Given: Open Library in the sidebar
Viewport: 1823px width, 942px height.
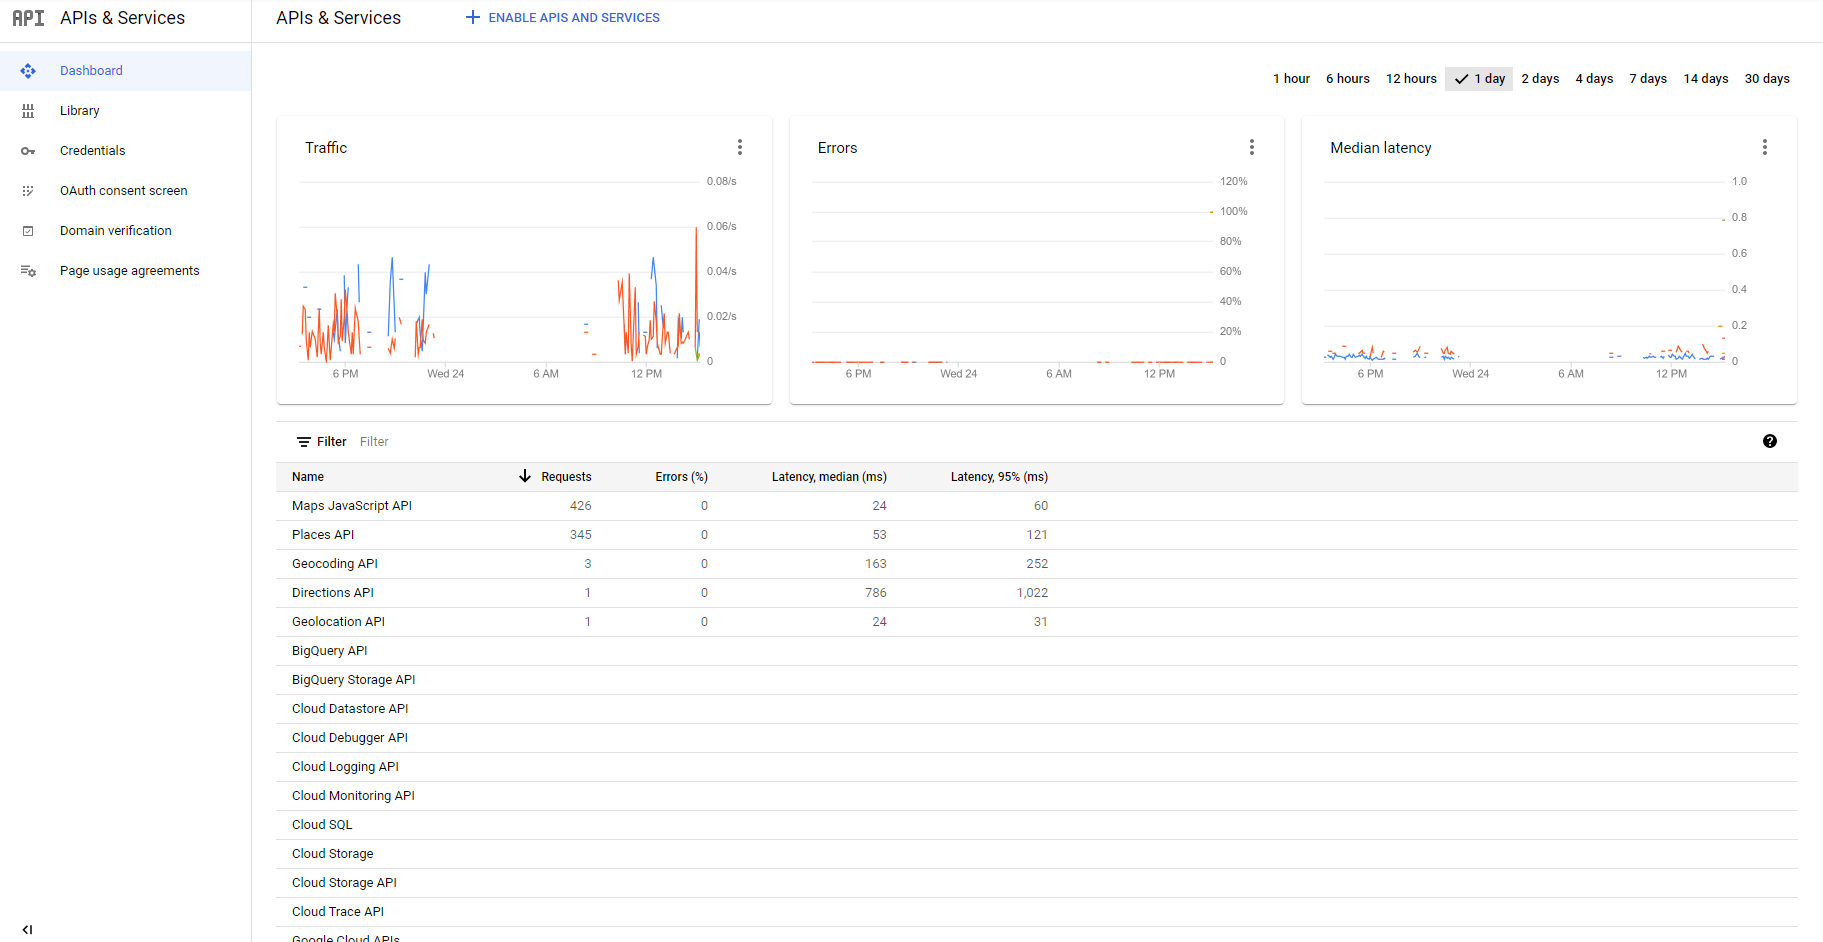Looking at the screenshot, I should tap(125, 111).
